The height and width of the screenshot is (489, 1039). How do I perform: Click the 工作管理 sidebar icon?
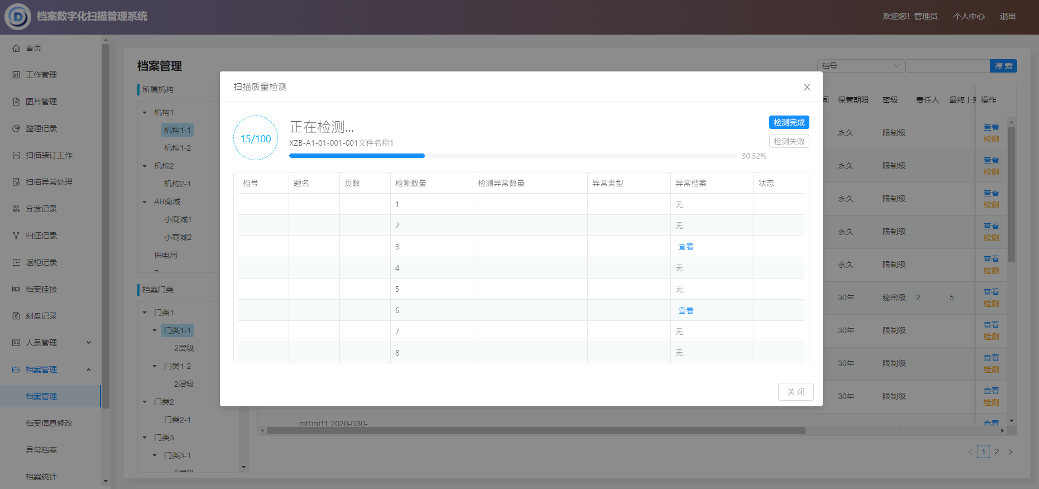click(16, 75)
